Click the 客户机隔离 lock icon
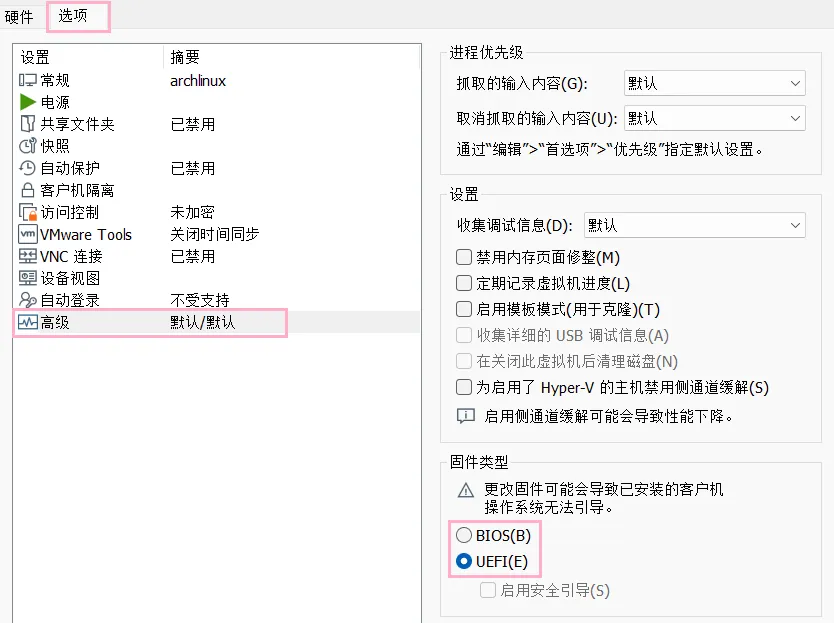 pyautogui.click(x=28, y=190)
